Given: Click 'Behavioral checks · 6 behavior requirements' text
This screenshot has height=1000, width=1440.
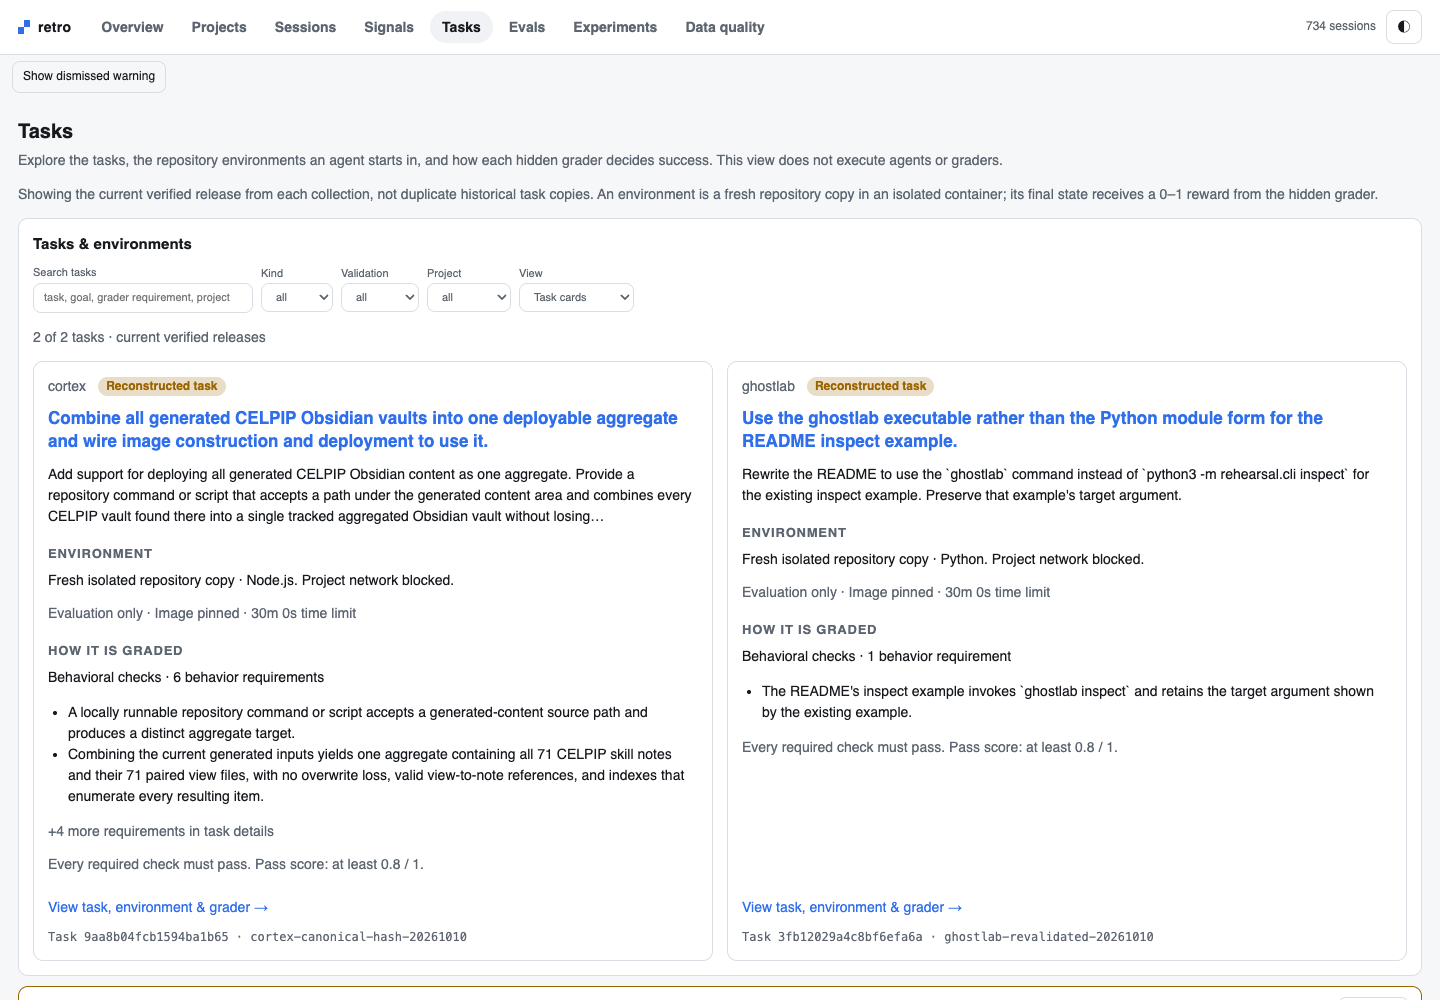Looking at the screenshot, I should tap(186, 677).
